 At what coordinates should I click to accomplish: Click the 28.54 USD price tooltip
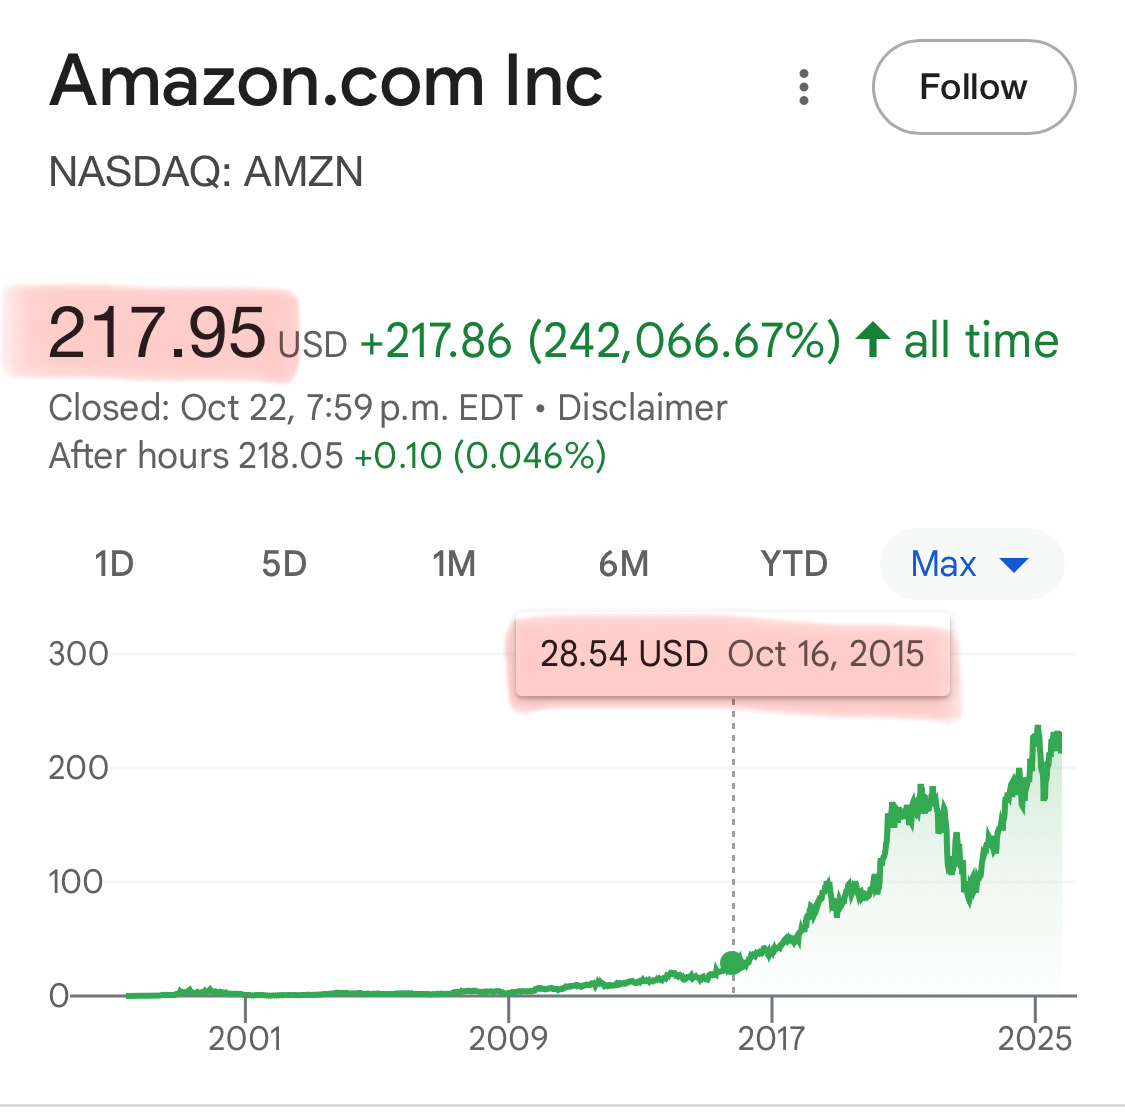point(732,654)
